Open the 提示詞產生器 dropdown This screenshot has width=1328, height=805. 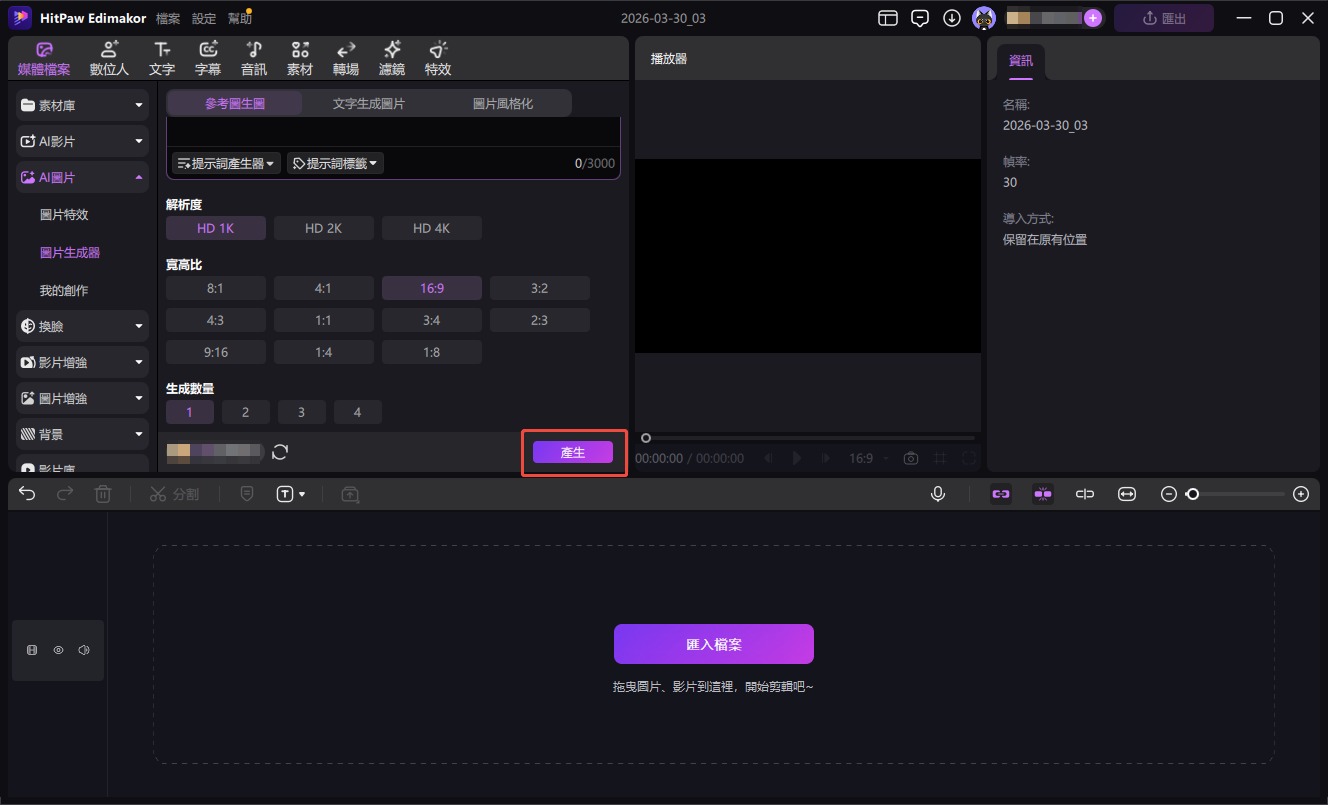pos(226,163)
